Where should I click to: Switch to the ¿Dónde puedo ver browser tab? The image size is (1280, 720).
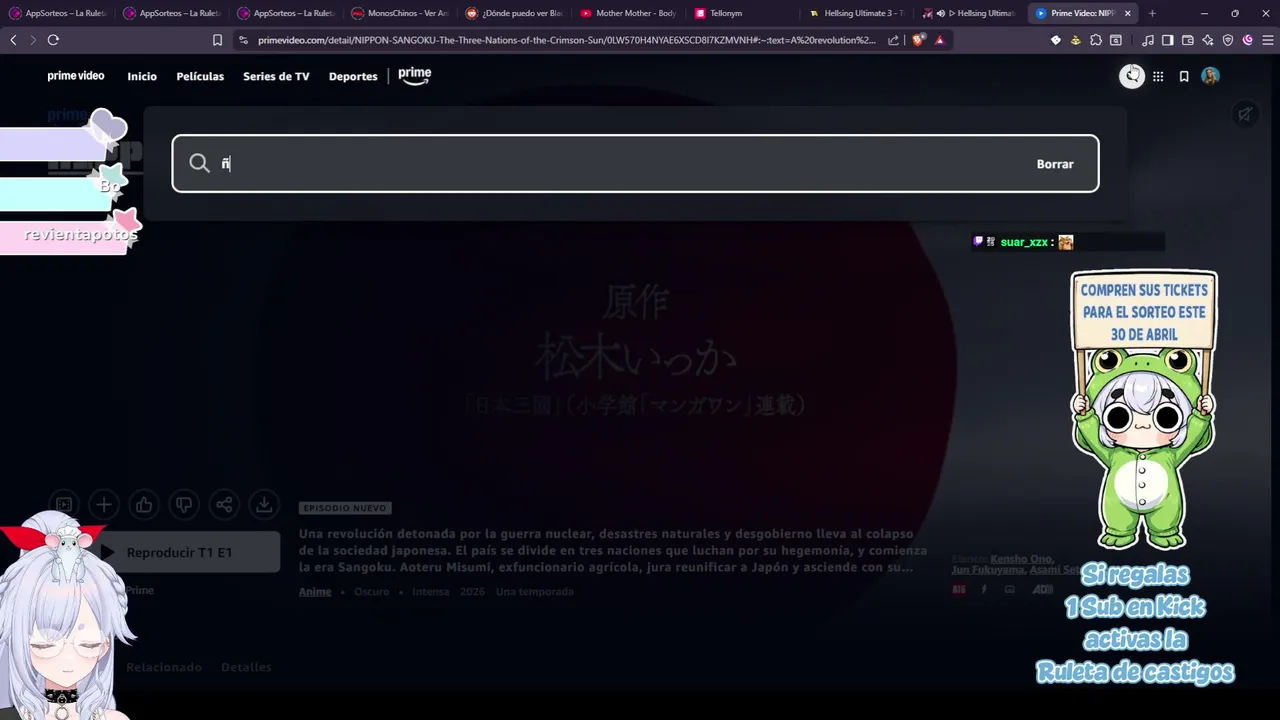[514, 13]
